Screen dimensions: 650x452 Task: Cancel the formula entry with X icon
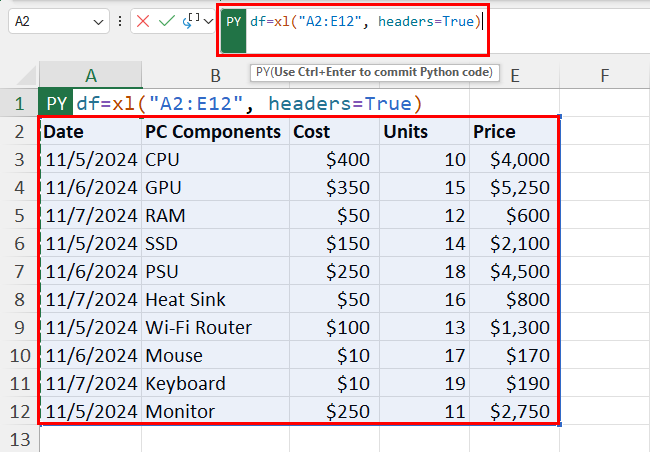pos(143,21)
